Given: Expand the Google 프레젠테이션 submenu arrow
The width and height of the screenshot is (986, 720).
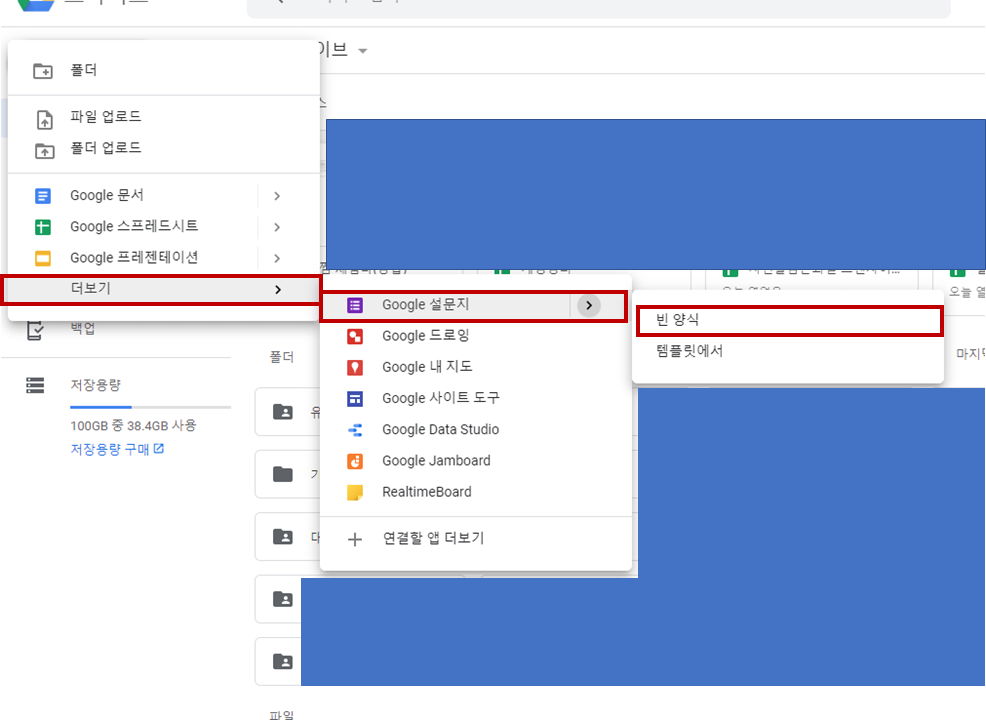Looking at the screenshot, I should coord(277,258).
